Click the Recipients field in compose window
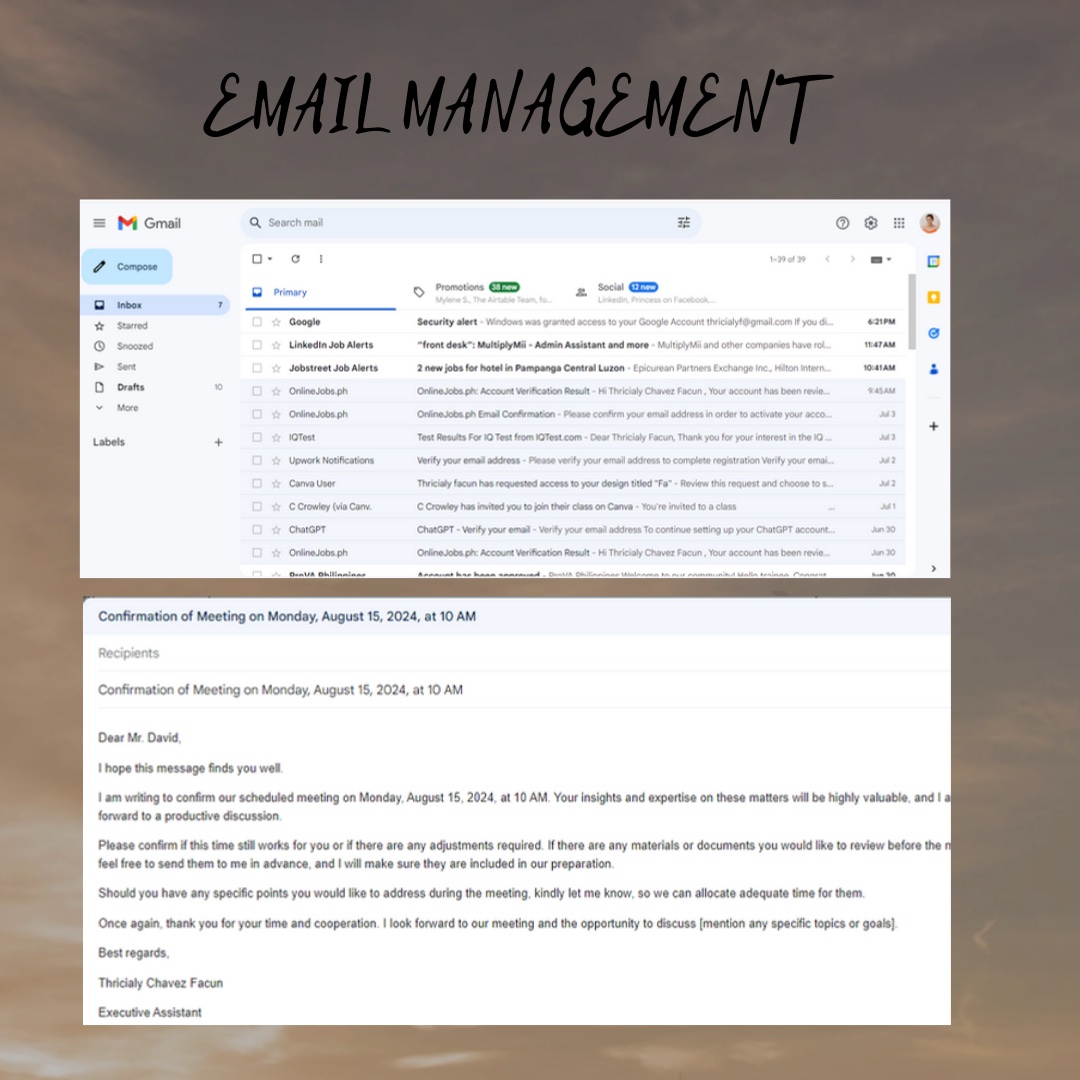 [x=523, y=653]
